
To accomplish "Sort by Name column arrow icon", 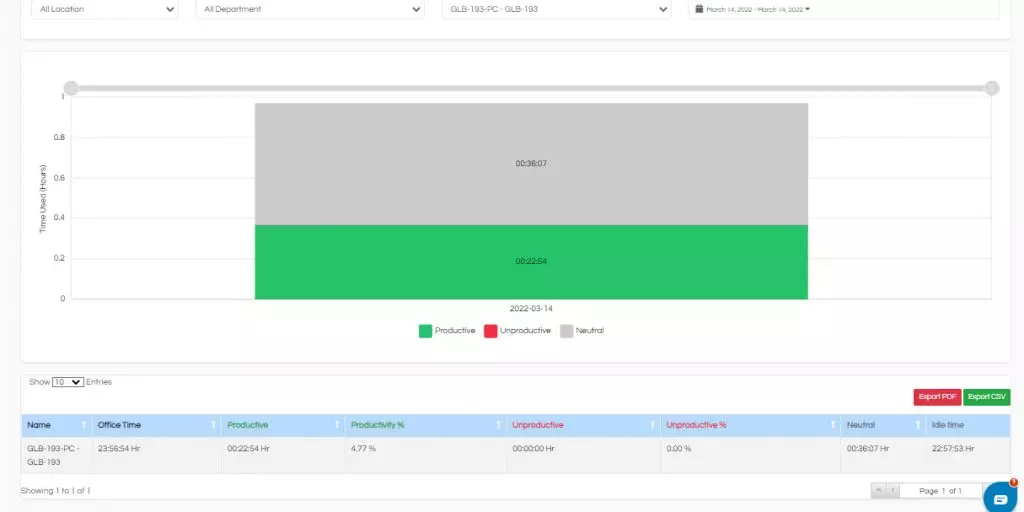I will coord(84,425).
